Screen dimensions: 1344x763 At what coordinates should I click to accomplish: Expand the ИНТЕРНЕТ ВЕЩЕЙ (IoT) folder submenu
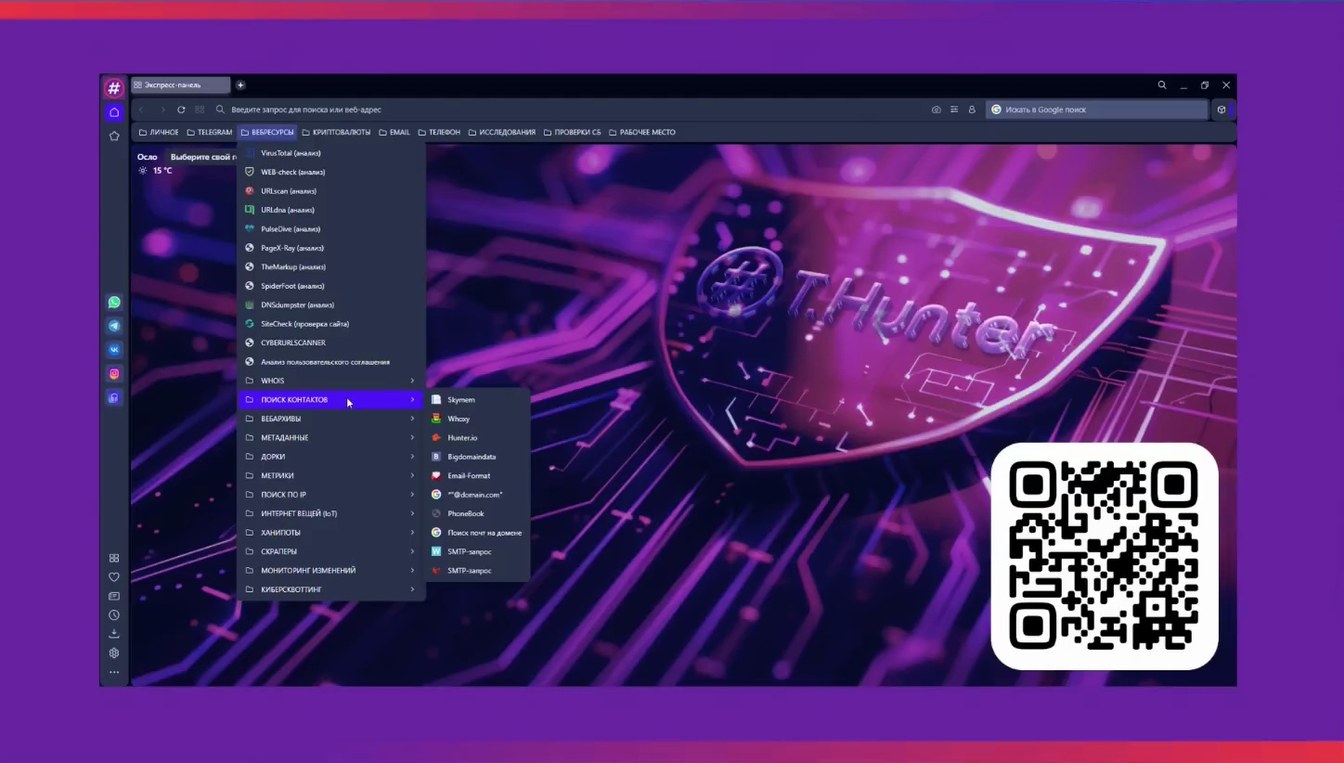coord(331,514)
